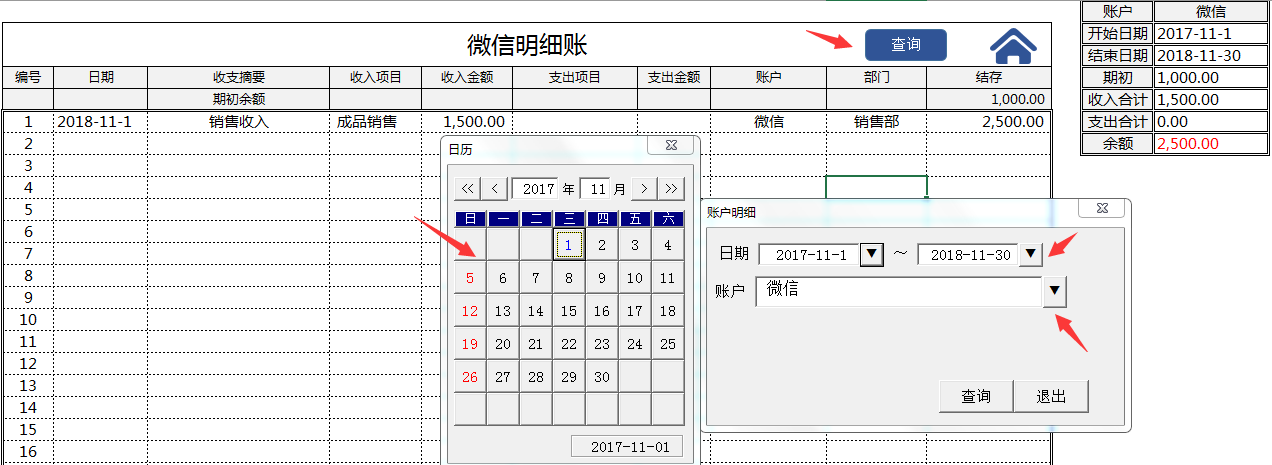Click the 结束日期 value 2018-11-30 in summary
This screenshot has width=1272, height=465.
click(1210, 55)
